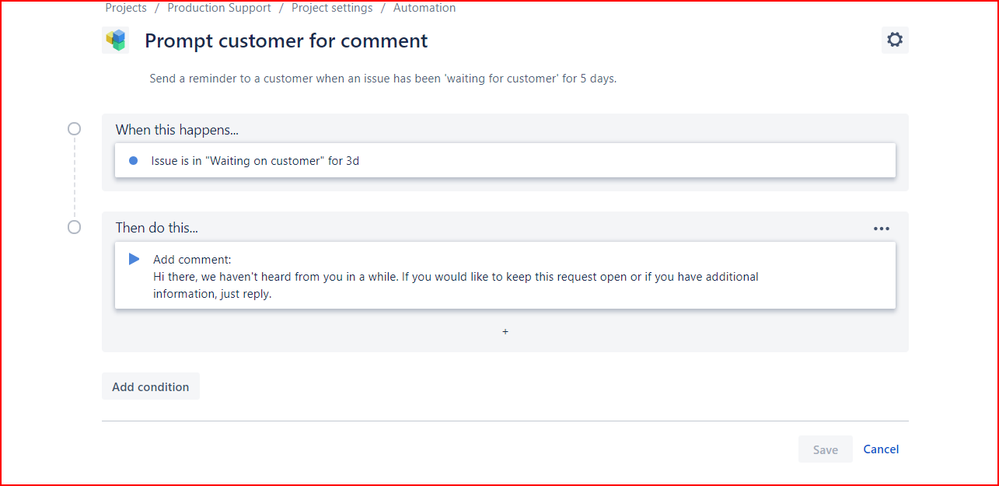Edit the rule title Prompt customer for comment
This screenshot has width=999, height=486.
click(286, 41)
